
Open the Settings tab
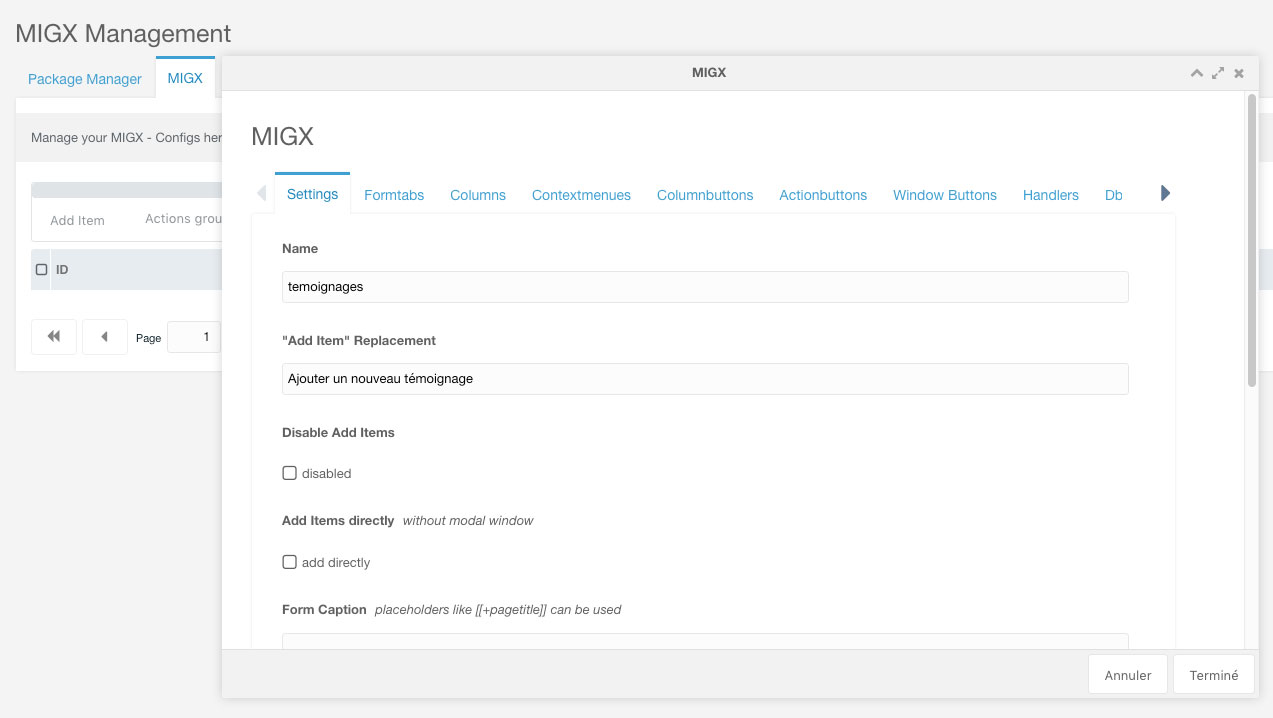(x=312, y=194)
